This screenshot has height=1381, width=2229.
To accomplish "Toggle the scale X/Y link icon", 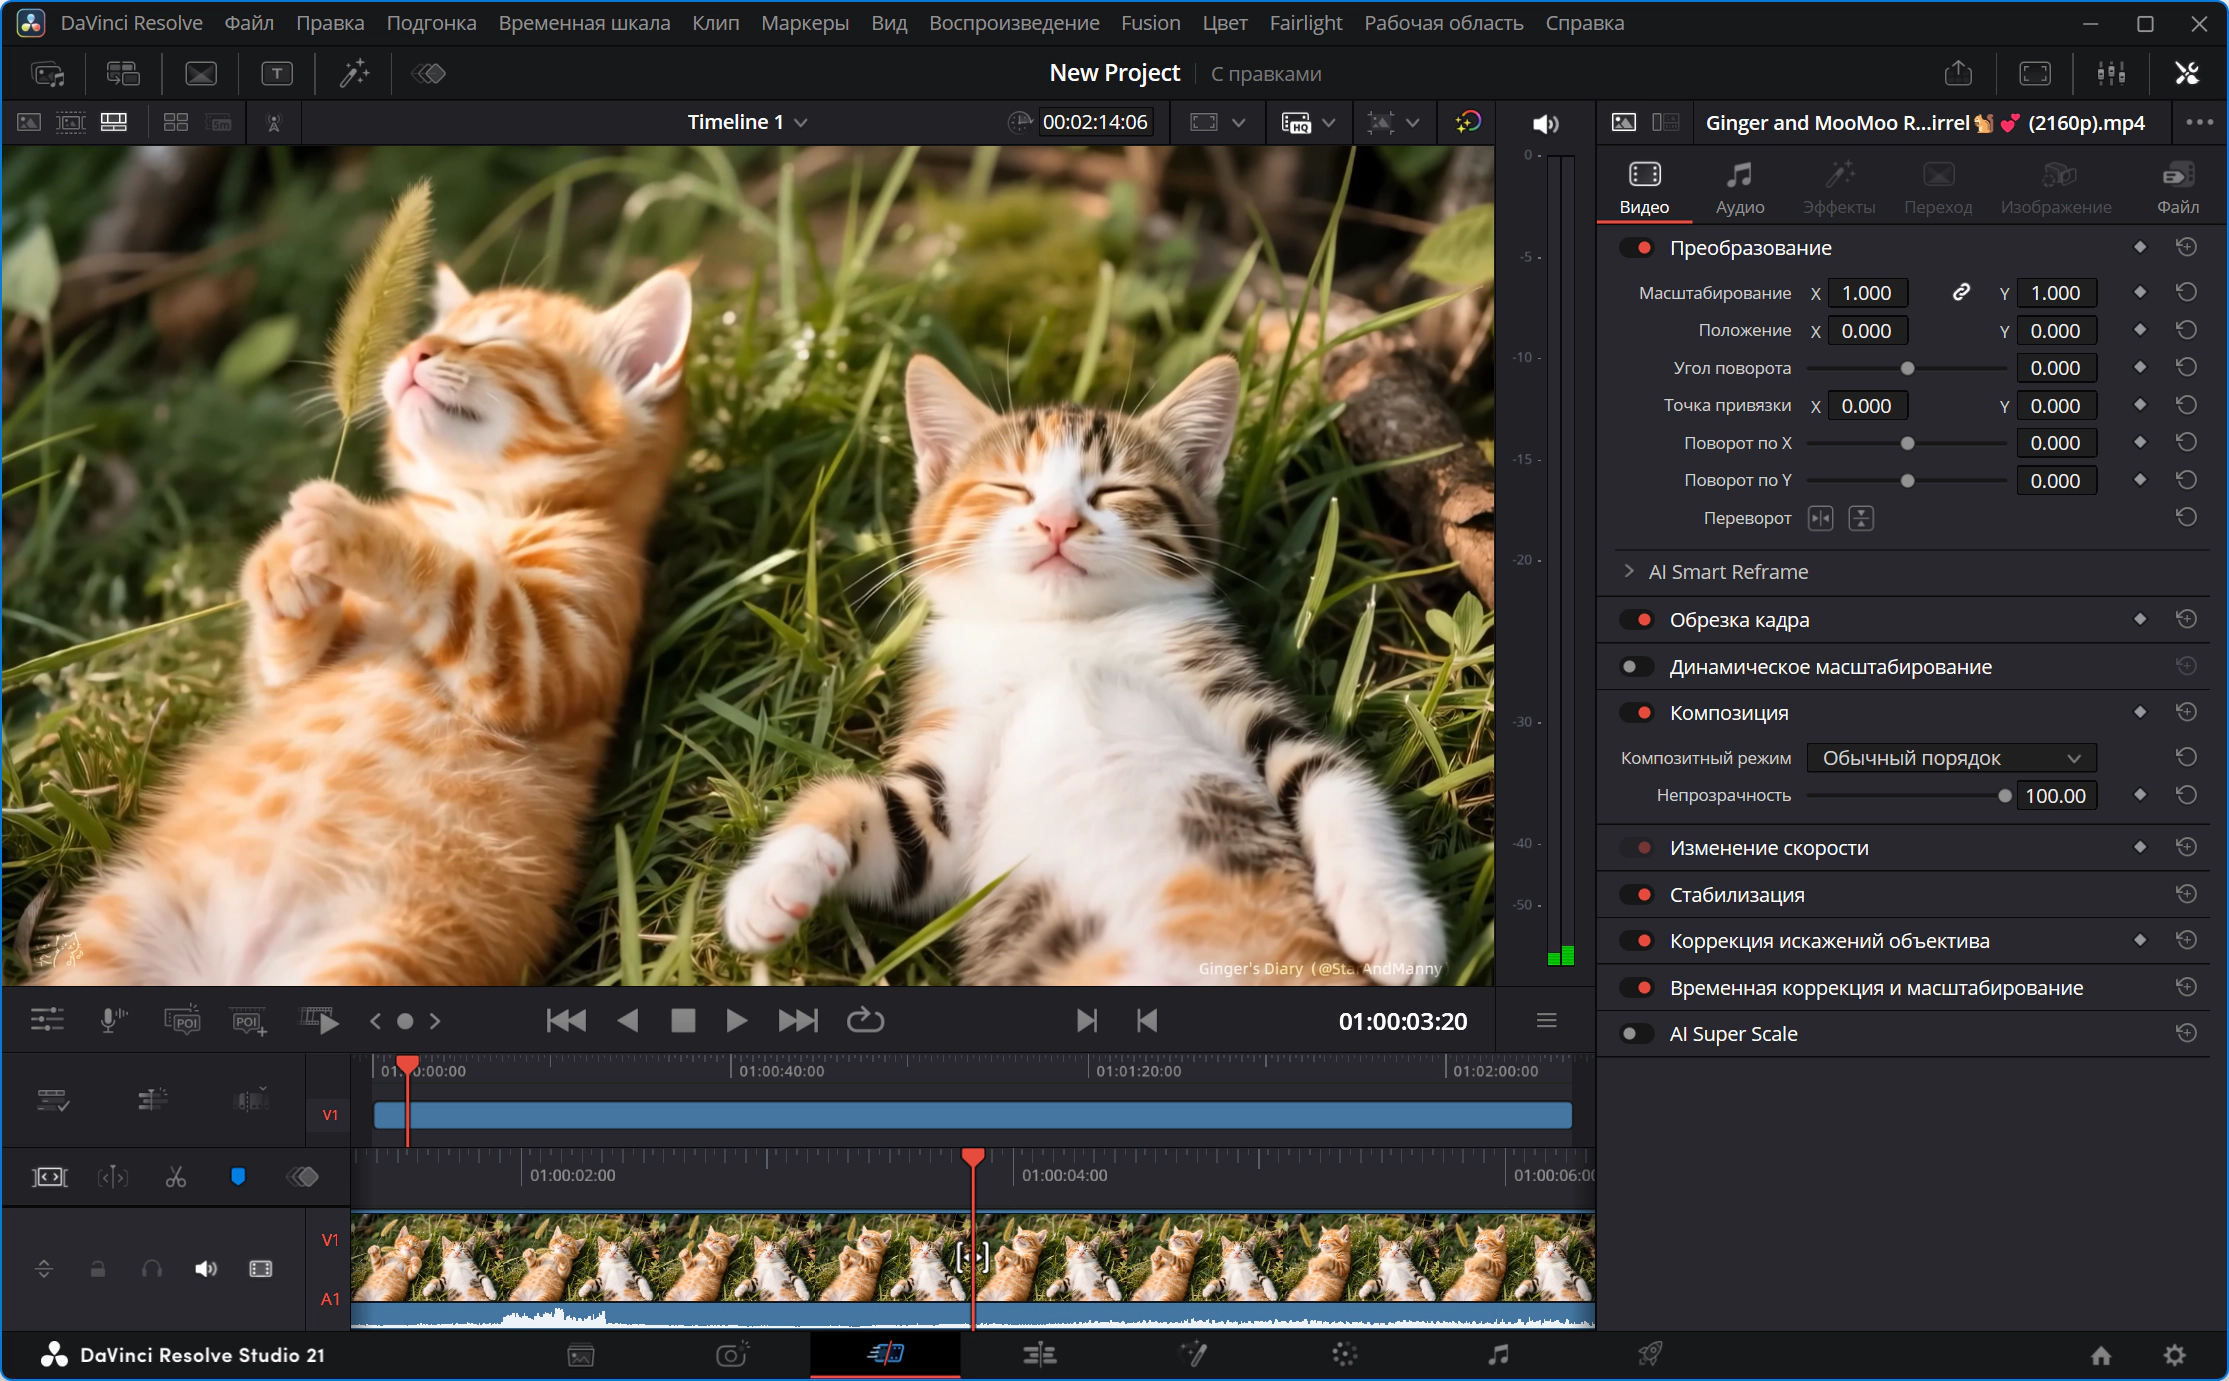I will pos(1961,292).
